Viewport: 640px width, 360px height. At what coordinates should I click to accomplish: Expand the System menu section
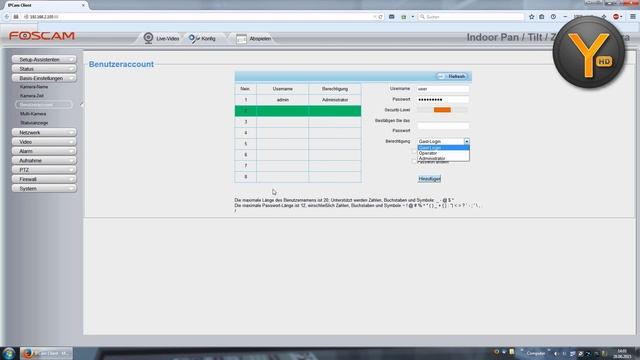tap(44, 189)
